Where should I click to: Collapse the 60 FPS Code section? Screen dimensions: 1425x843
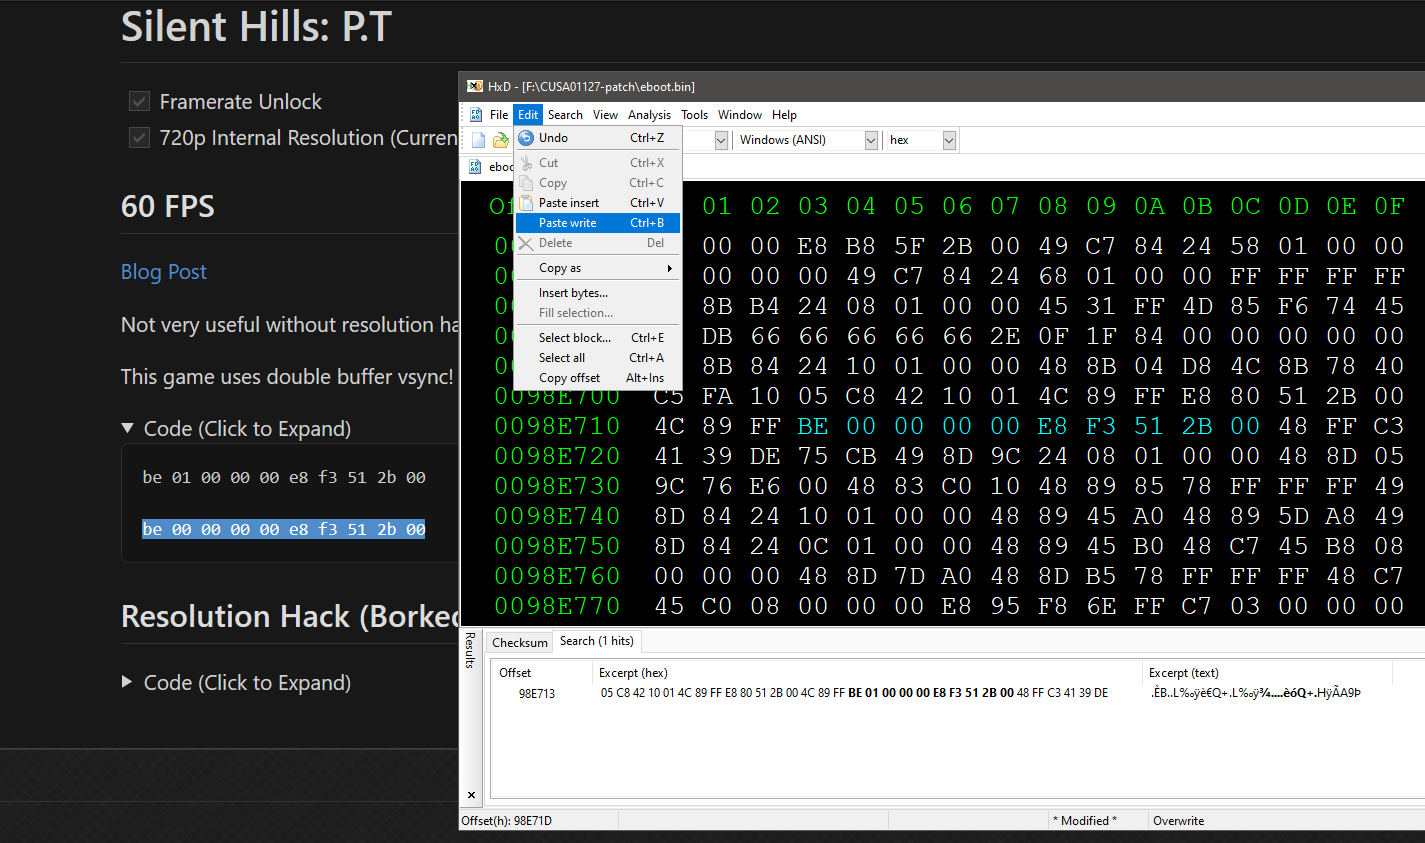127,428
